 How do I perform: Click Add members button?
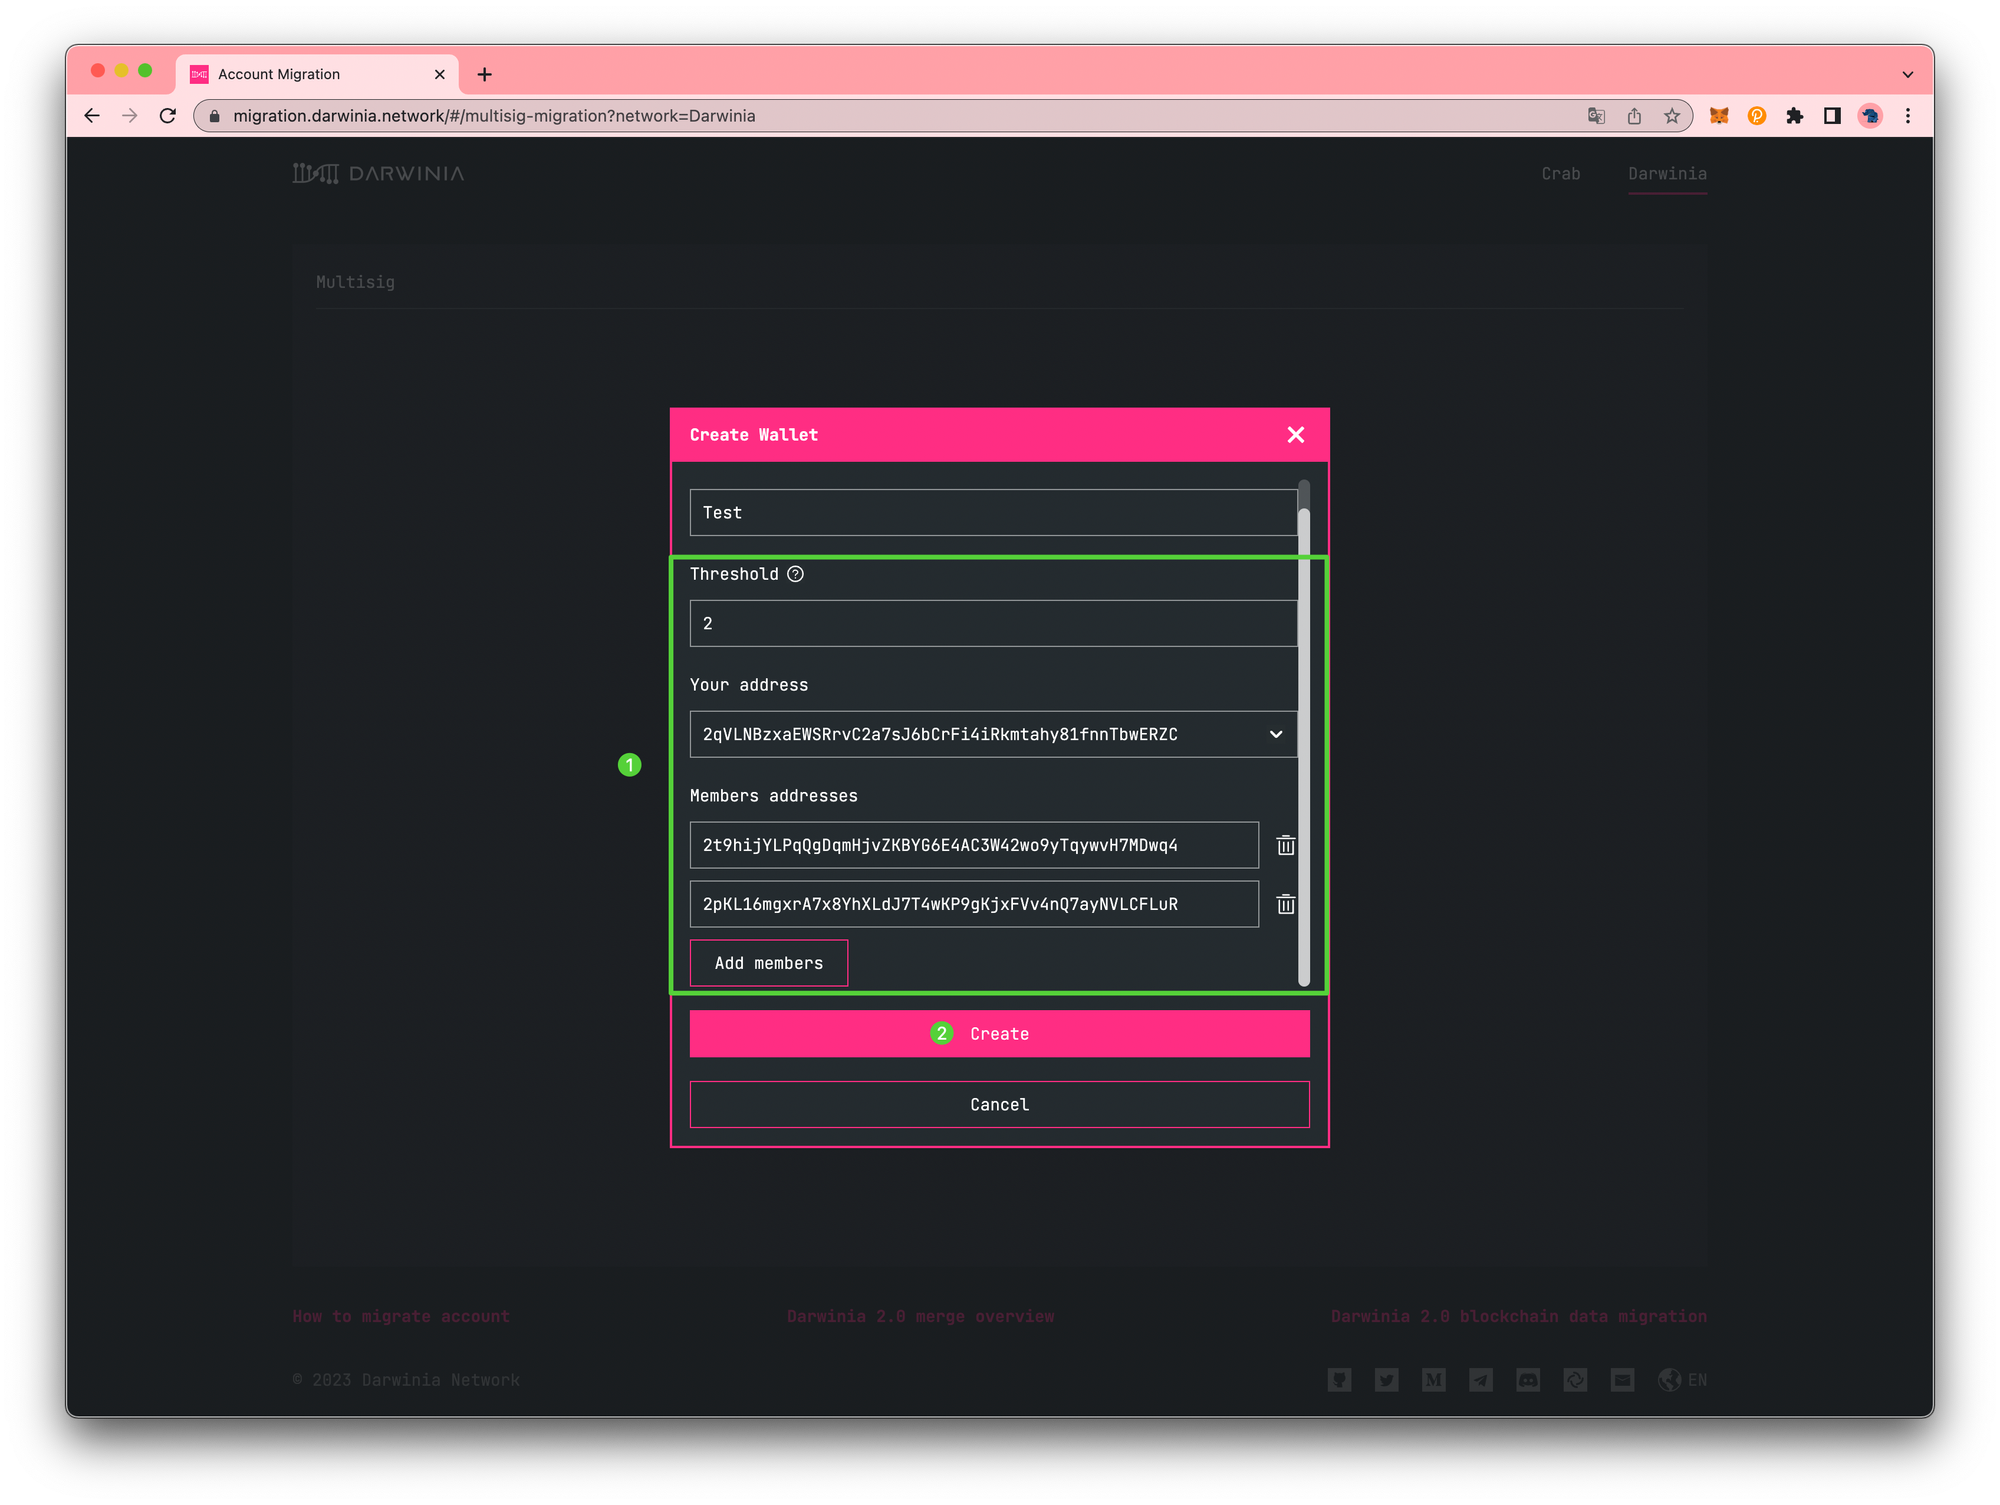pos(768,963)
